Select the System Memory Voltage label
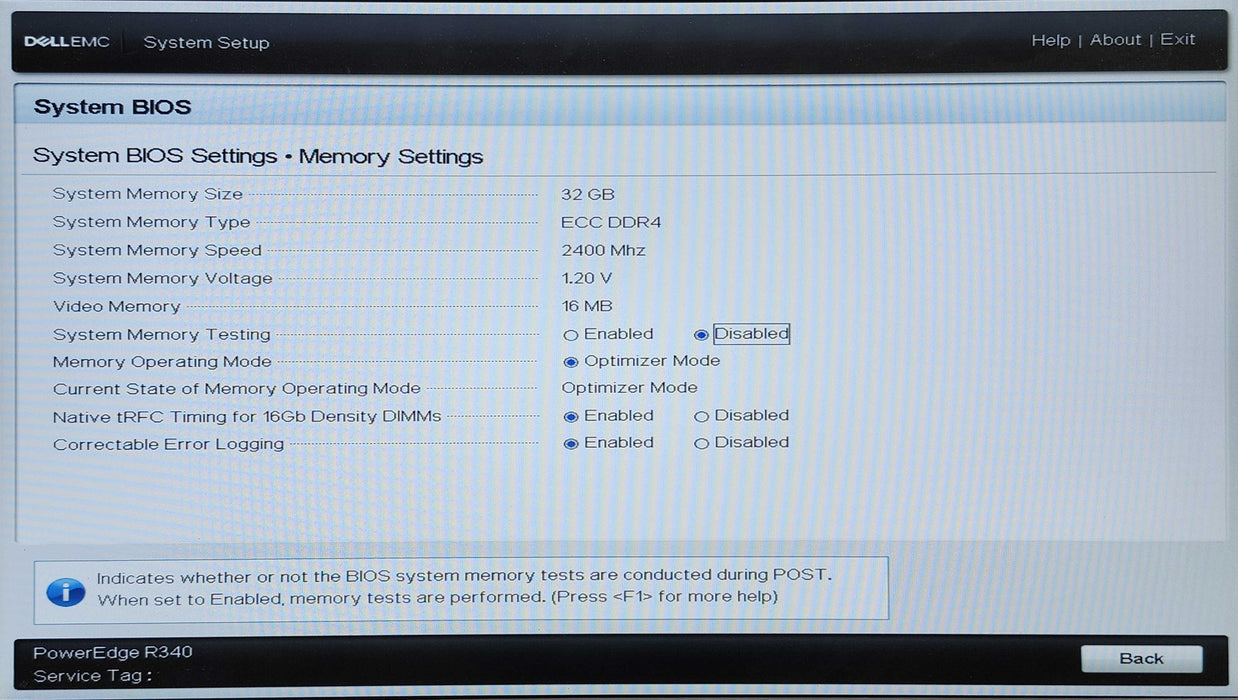Image resolution: width=1238 pixels, height=700 pixels. [163, 278]
